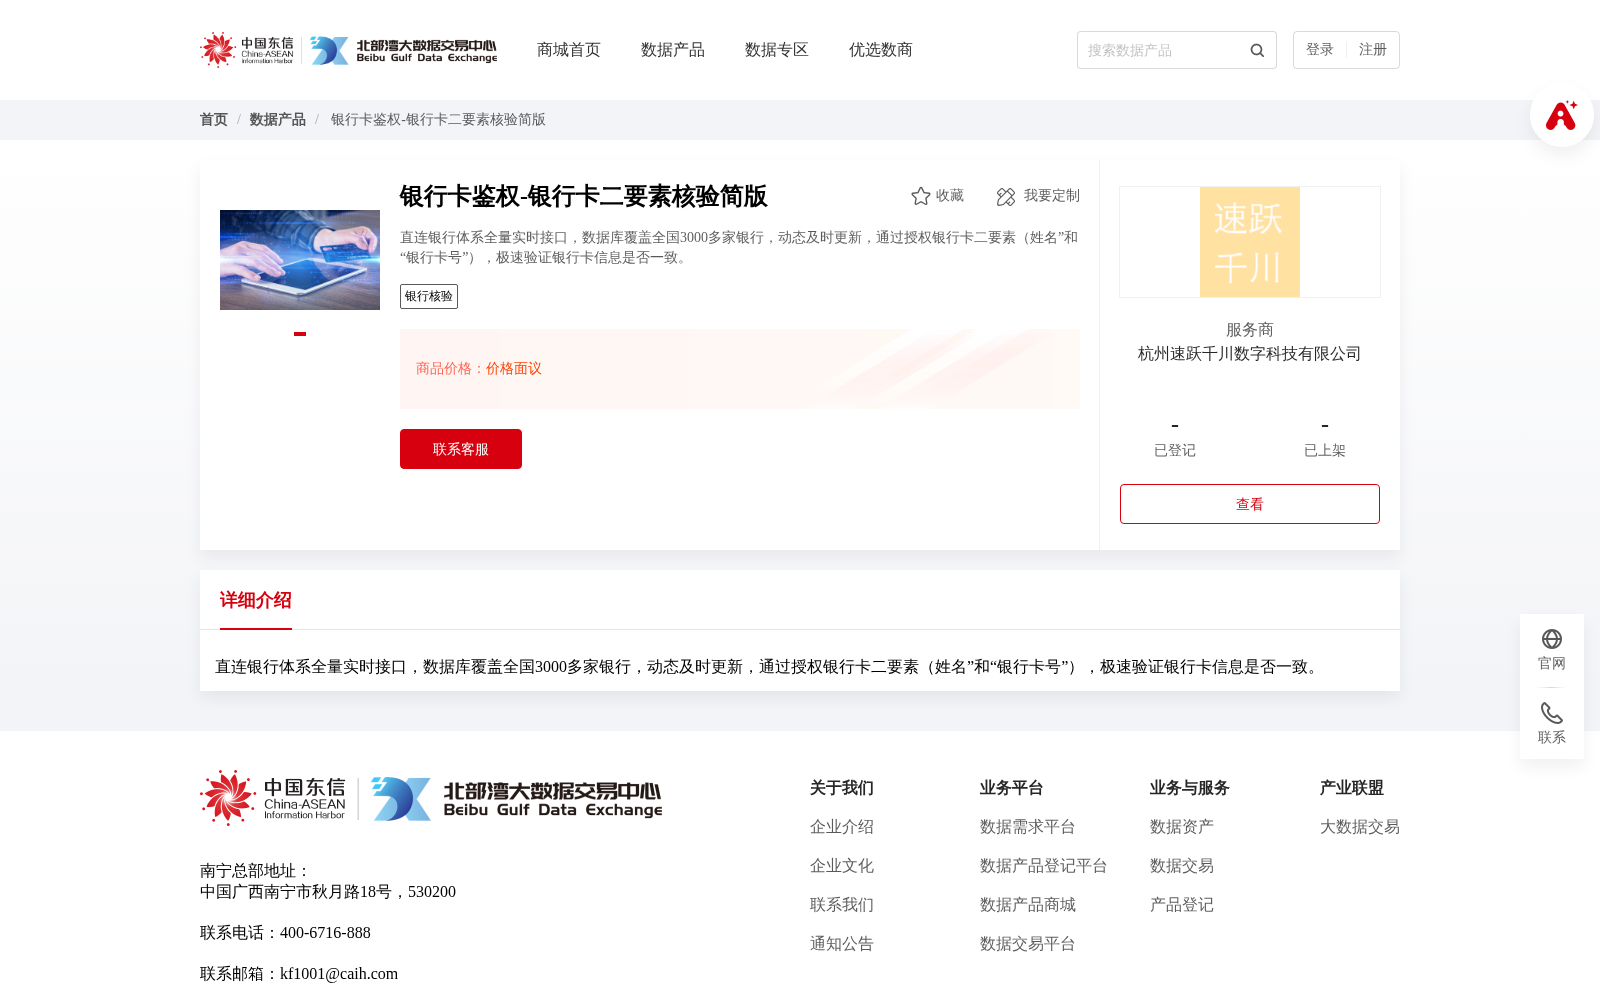Click the search magnifier icon

1257,50
